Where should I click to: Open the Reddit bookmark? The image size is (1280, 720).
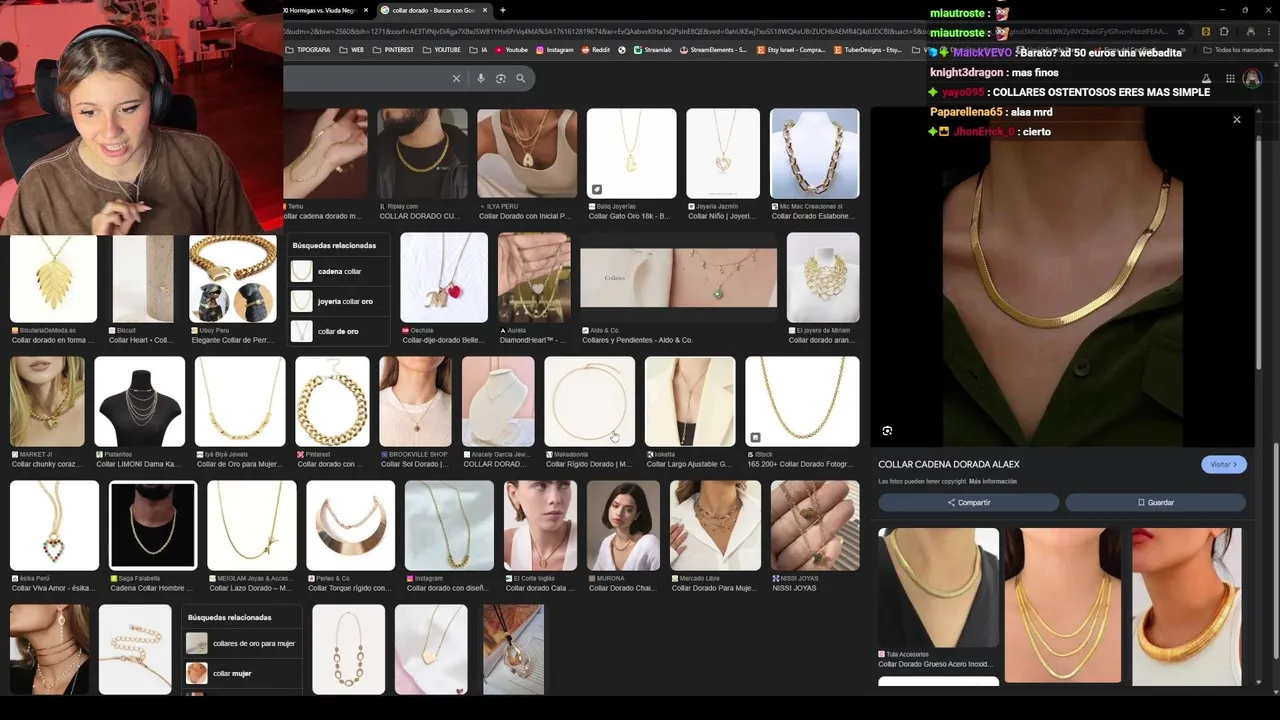tap(596, 50)
